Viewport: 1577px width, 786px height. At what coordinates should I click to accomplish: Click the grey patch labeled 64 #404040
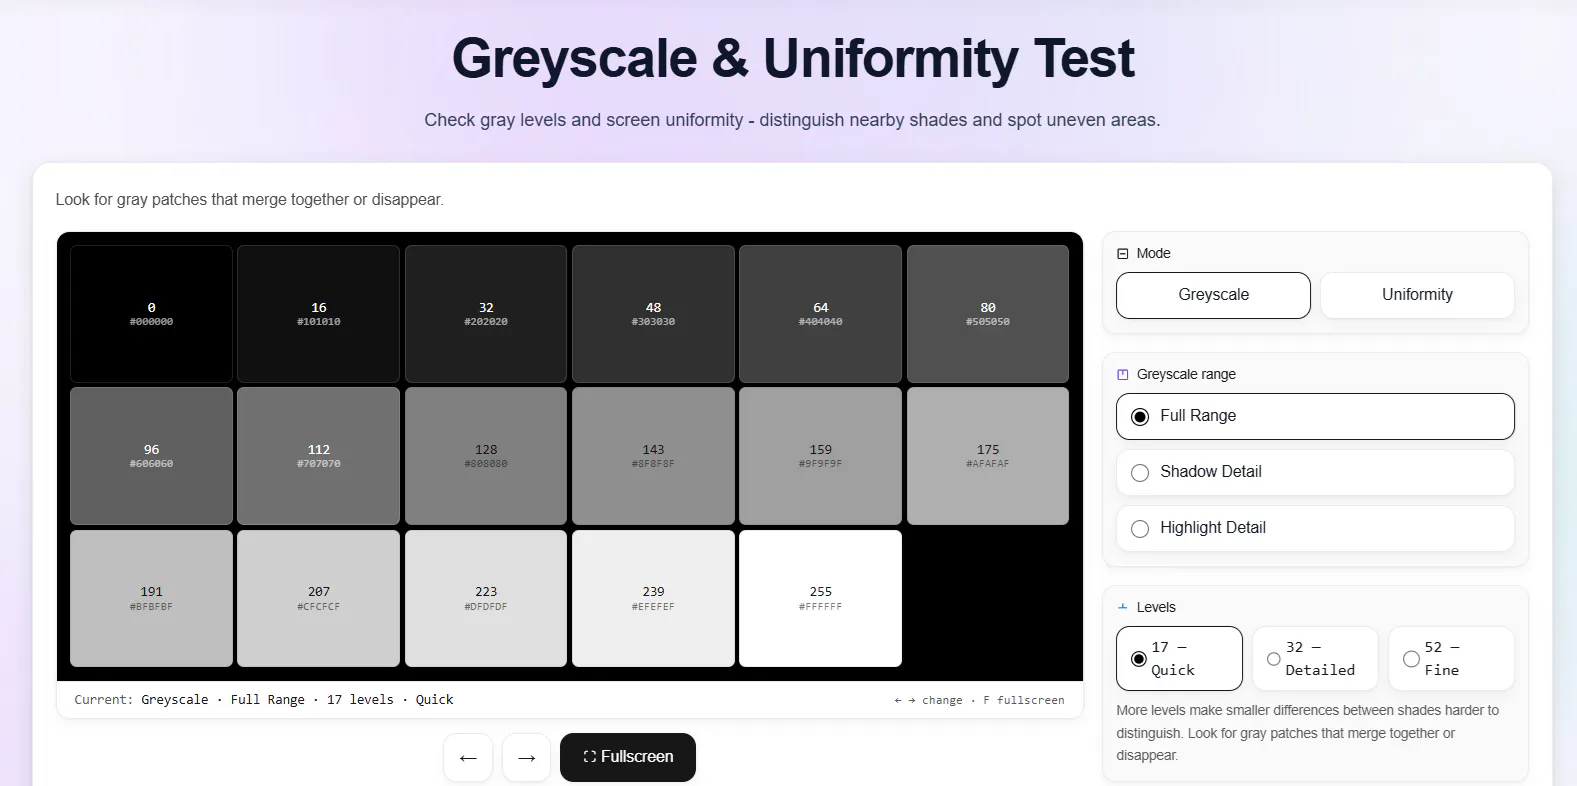pos(820,314)
